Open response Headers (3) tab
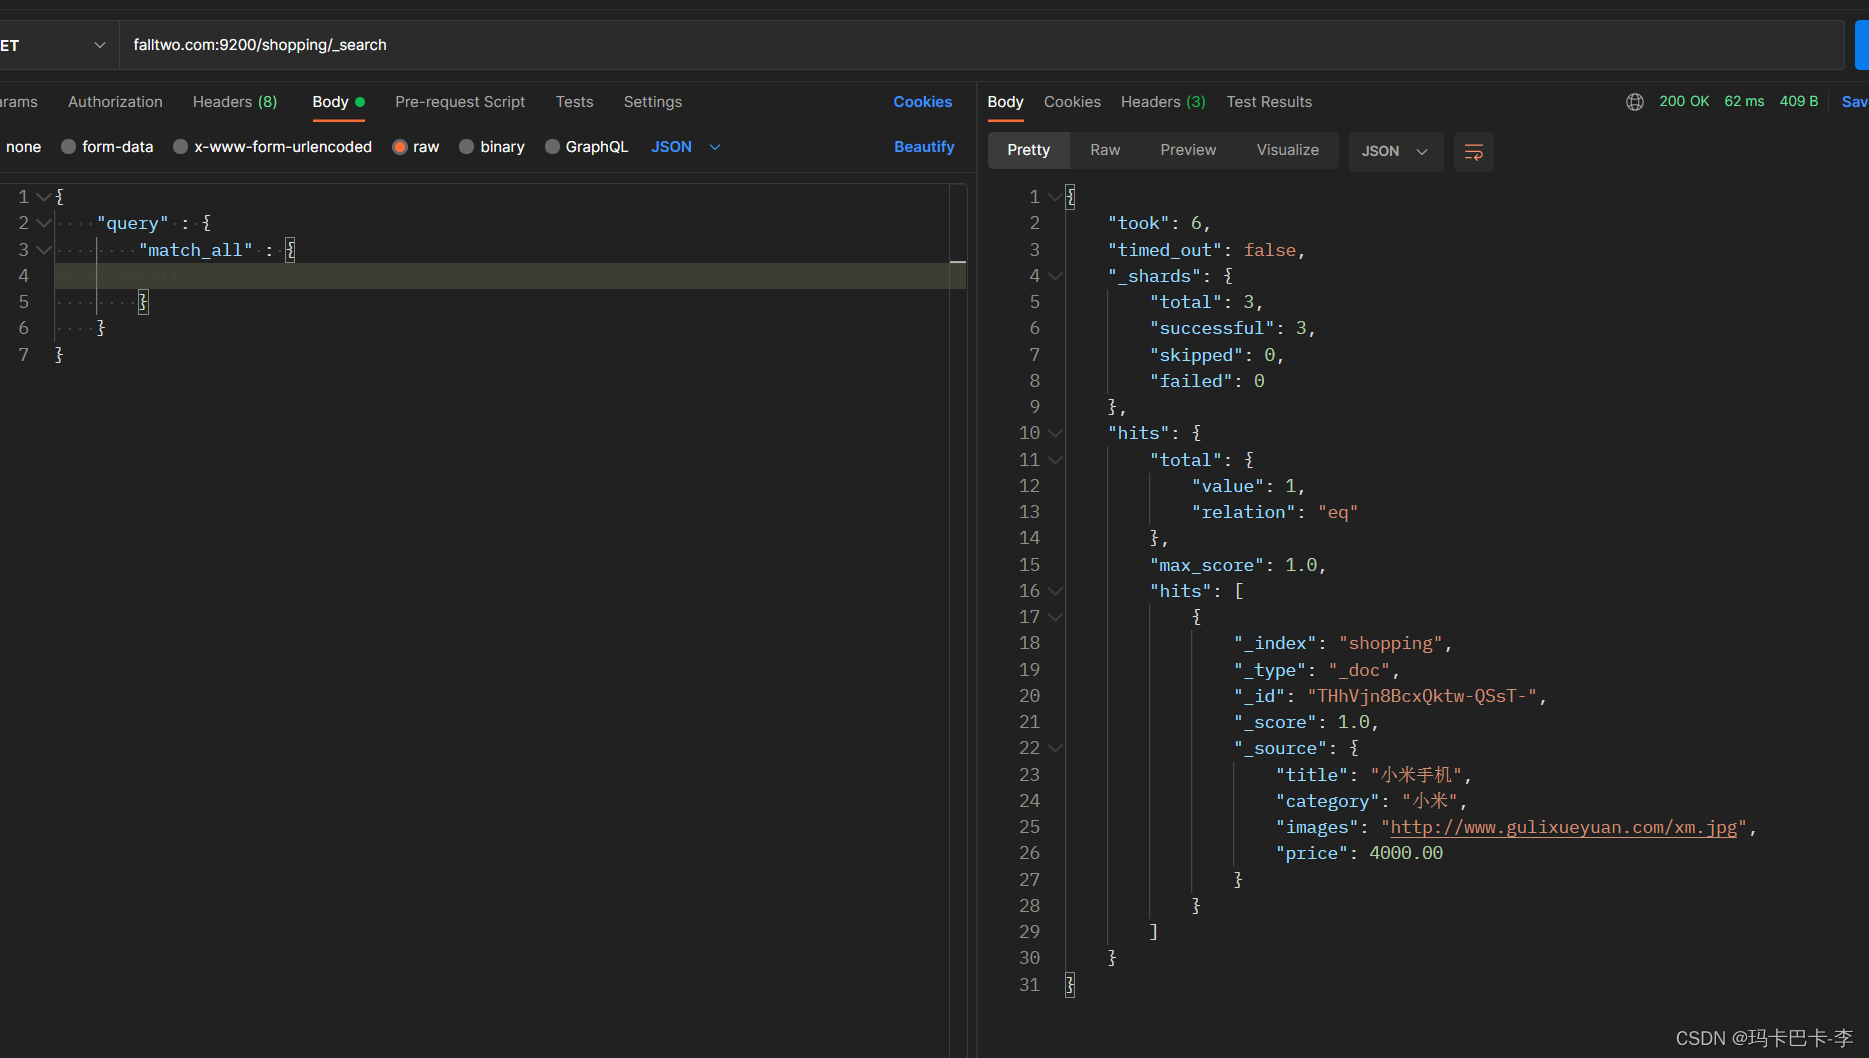Image resolution: width=1869 pixels, height=1058 pixels. 1163,102
